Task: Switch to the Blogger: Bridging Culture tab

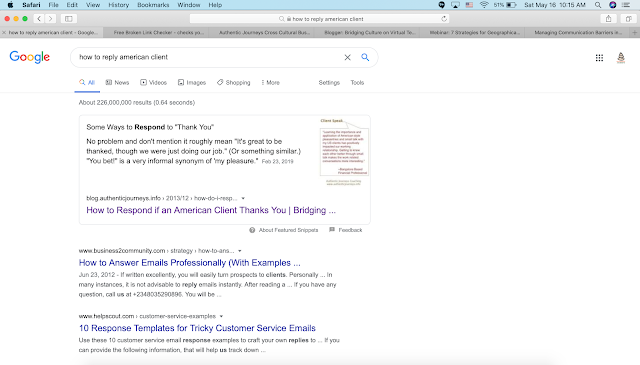Action: [x=368, y=33]
